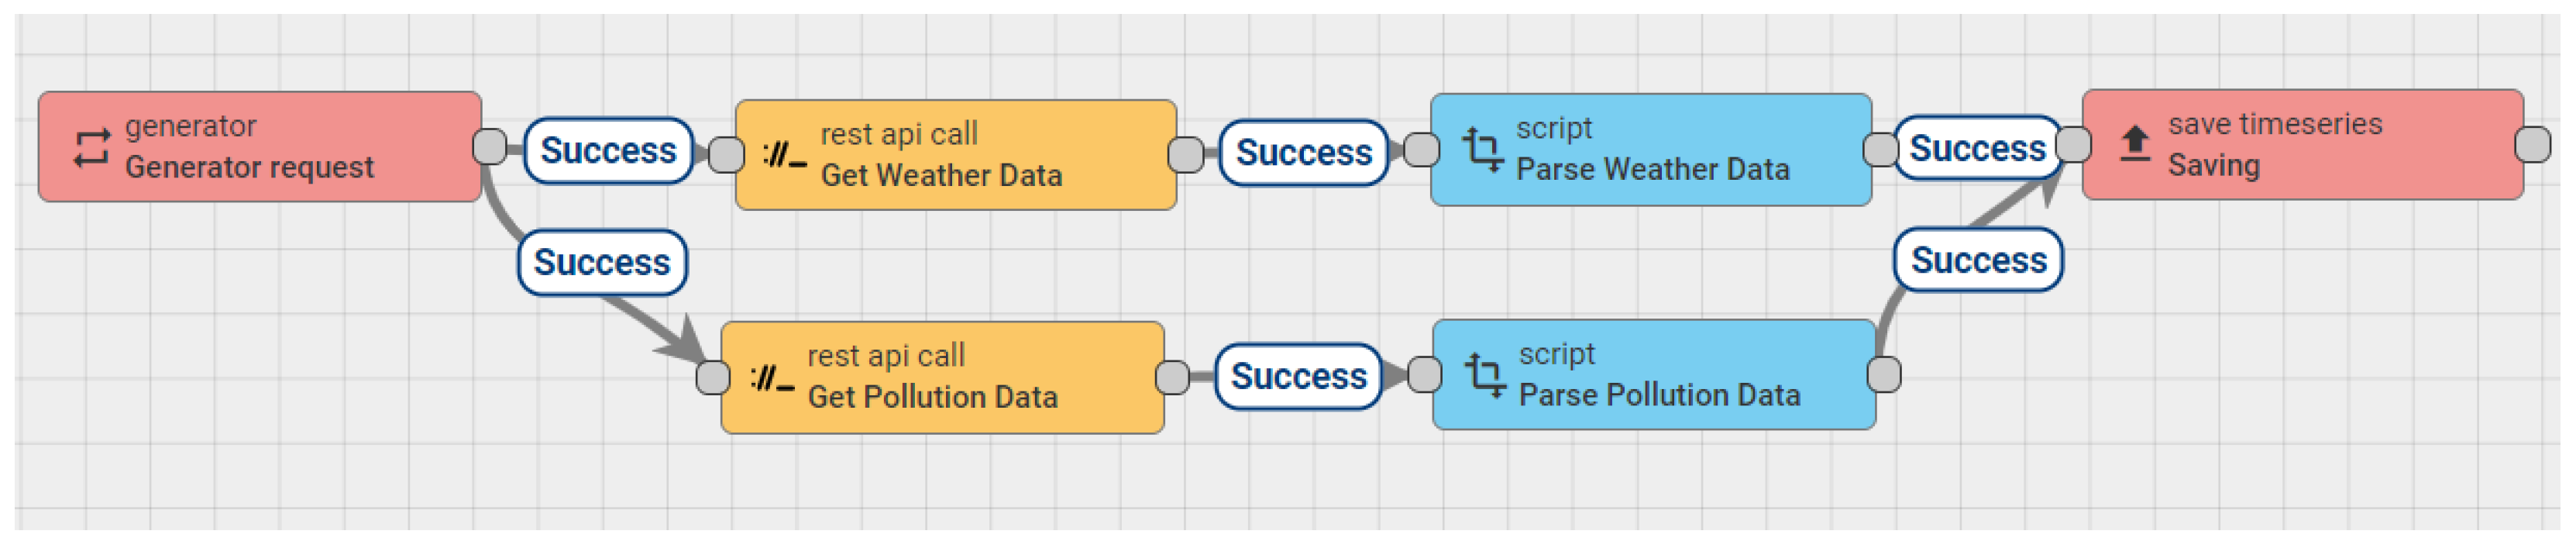Click the Get Weather Data rest api icon
The width and height of the screenshot is (2576, 548).
point(784,155)
